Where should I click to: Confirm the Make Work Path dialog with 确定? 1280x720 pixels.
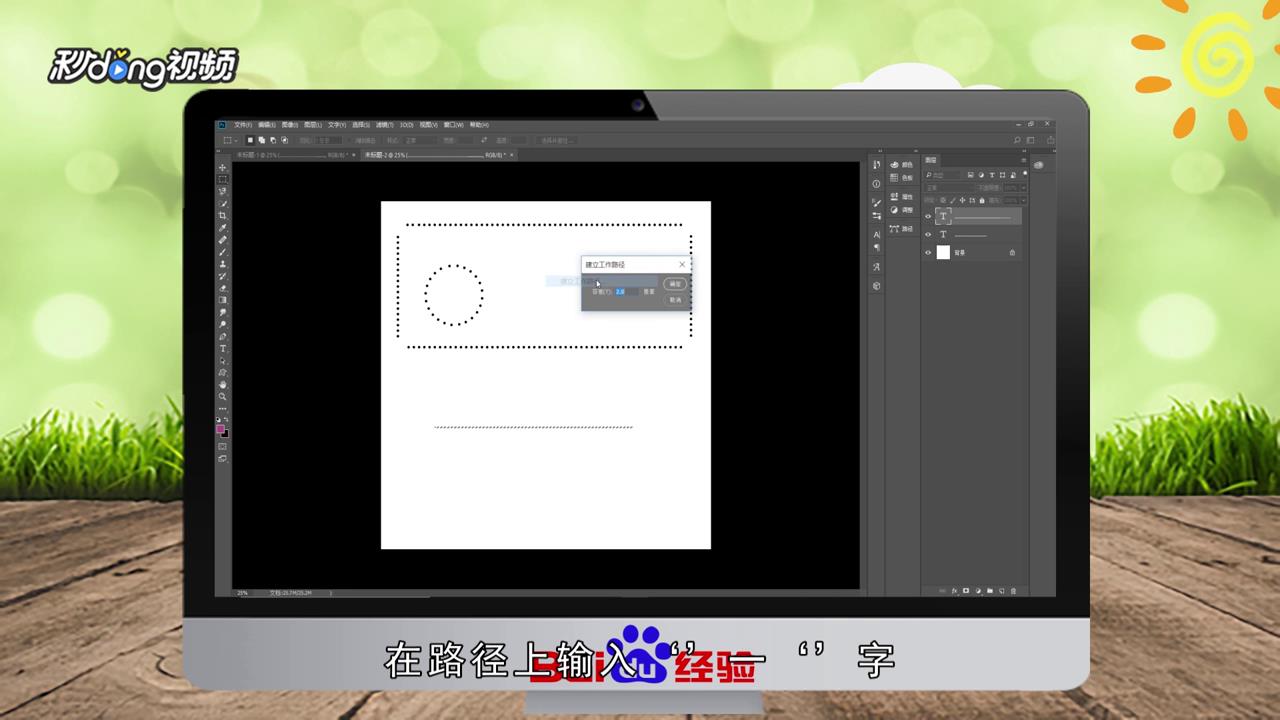point(675,284)
